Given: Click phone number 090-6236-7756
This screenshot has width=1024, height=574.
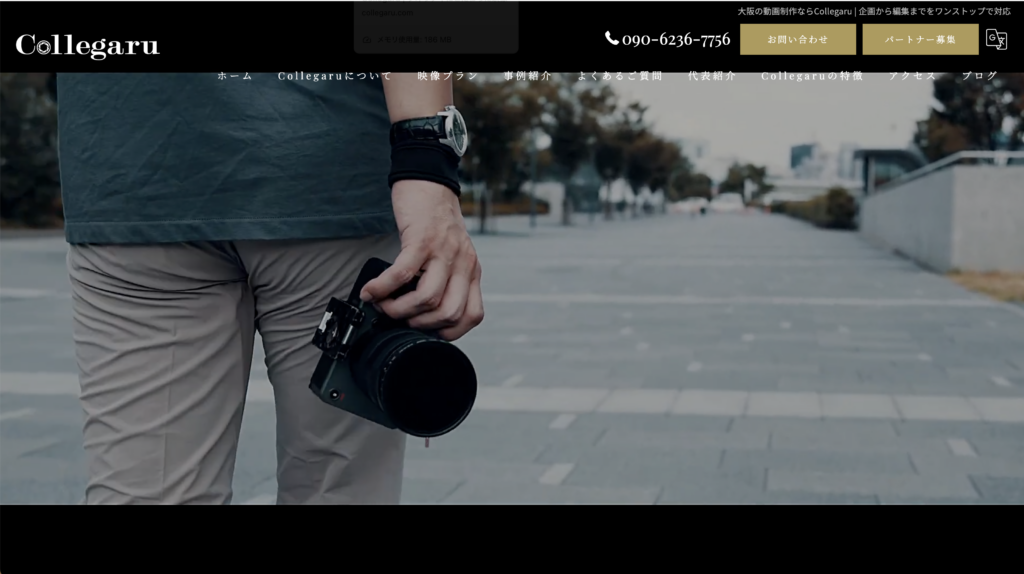Looking at the screenshot, I should pos(676,39).
